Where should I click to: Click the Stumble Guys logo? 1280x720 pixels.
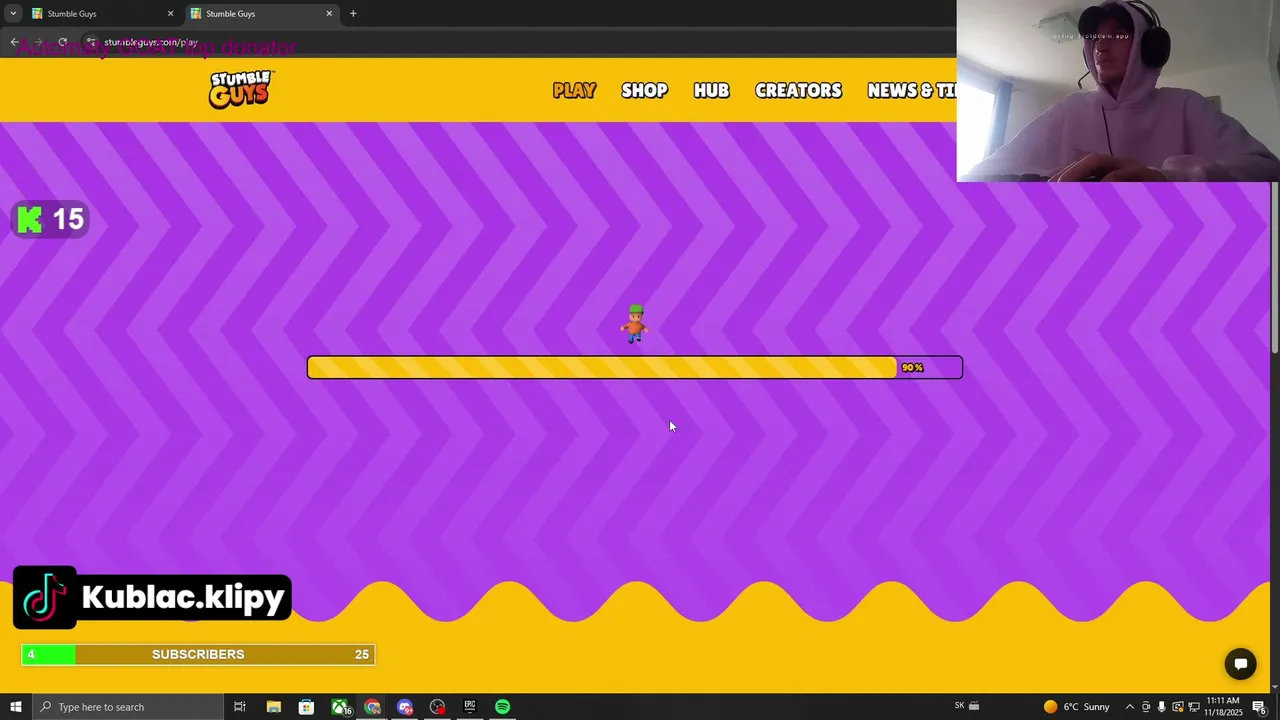point(241,89)
